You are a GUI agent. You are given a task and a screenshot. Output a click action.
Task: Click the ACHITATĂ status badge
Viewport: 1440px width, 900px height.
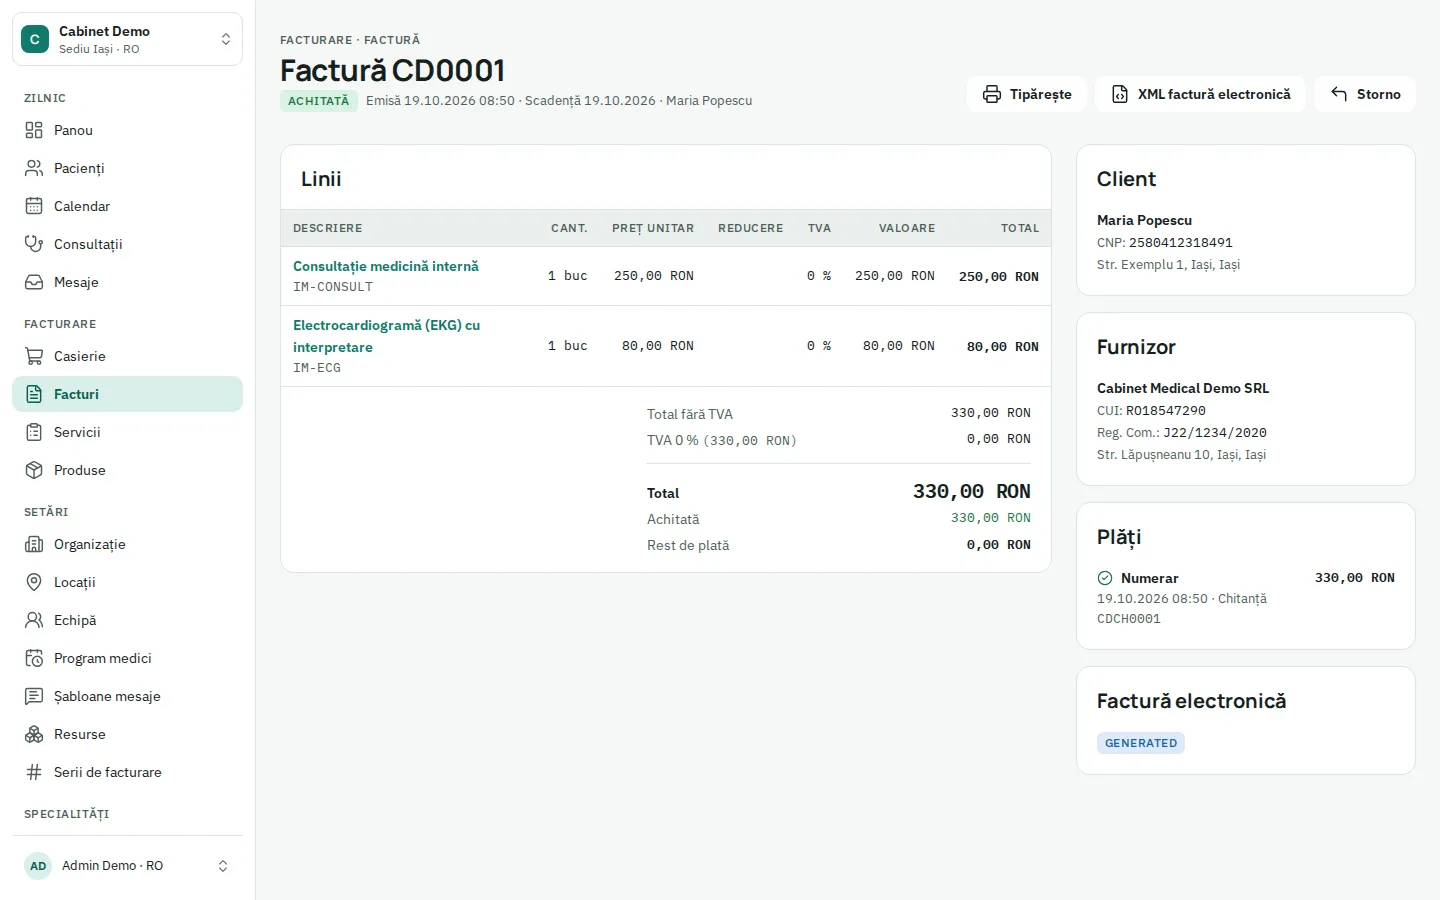click(319, 101)
